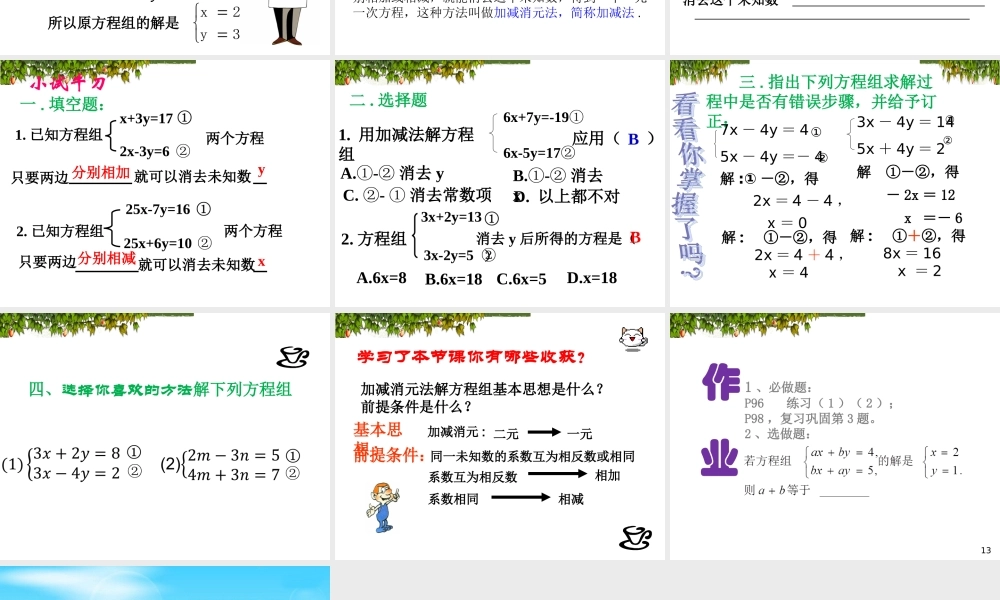Click the text 所以原方程组的解是
This screenshot has height=600, width=1000.
114,23
